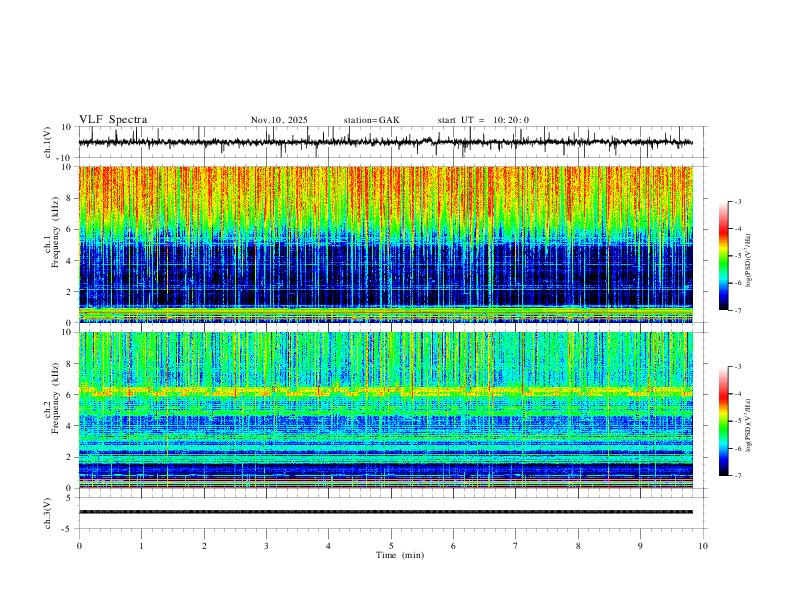Click the "ch.3(V)" axis label
The width and height of the screenshot is (792, 612).
48,513
